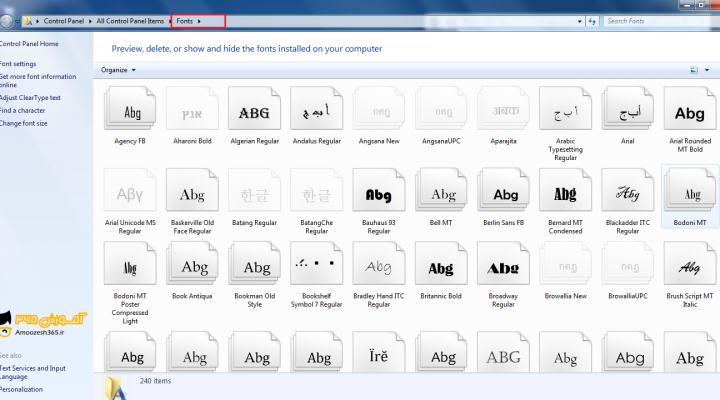Select the Browallia New font icon
This screenshot has width=720, height=400.
pyautogui.click(x=565, y=263)
